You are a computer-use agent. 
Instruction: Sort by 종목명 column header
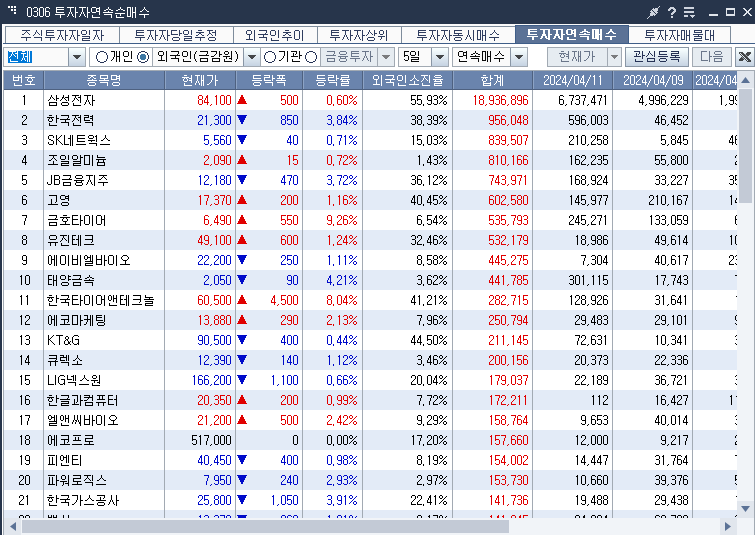(104, 80)
